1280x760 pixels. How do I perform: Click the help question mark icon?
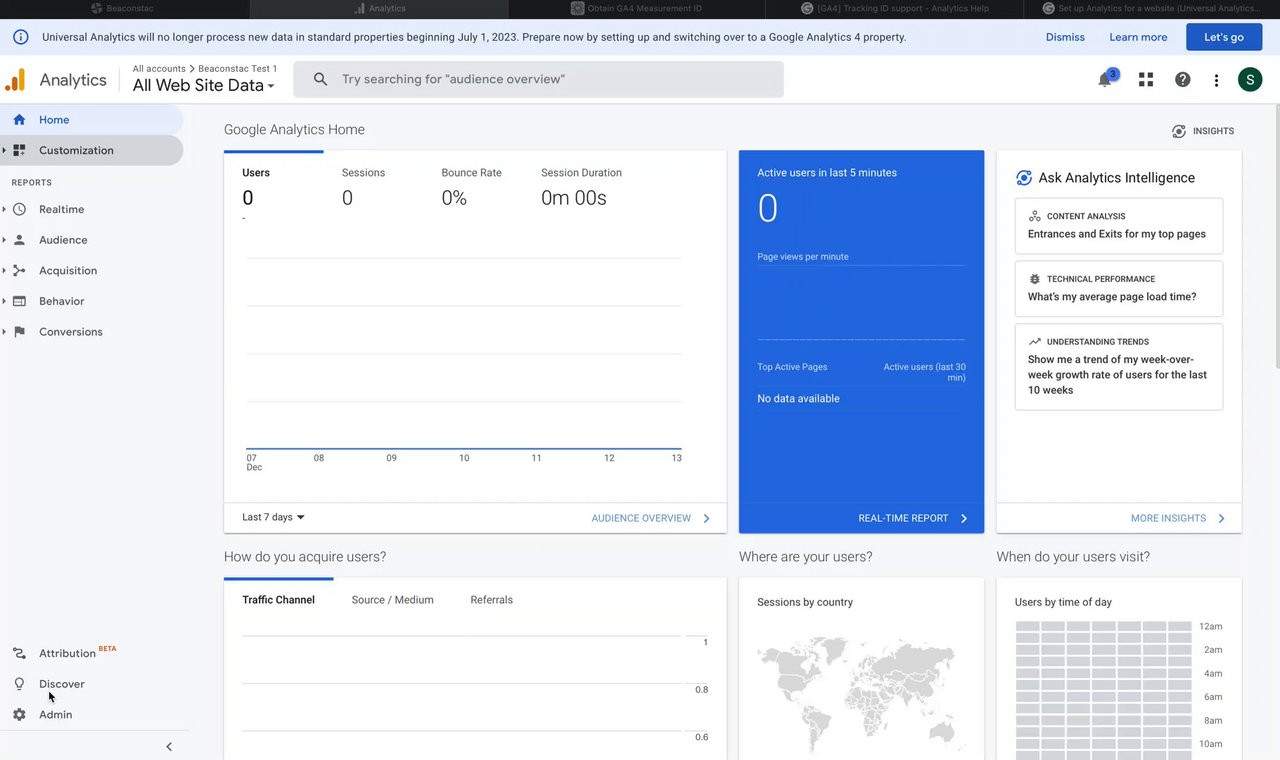coord(1182,80)
